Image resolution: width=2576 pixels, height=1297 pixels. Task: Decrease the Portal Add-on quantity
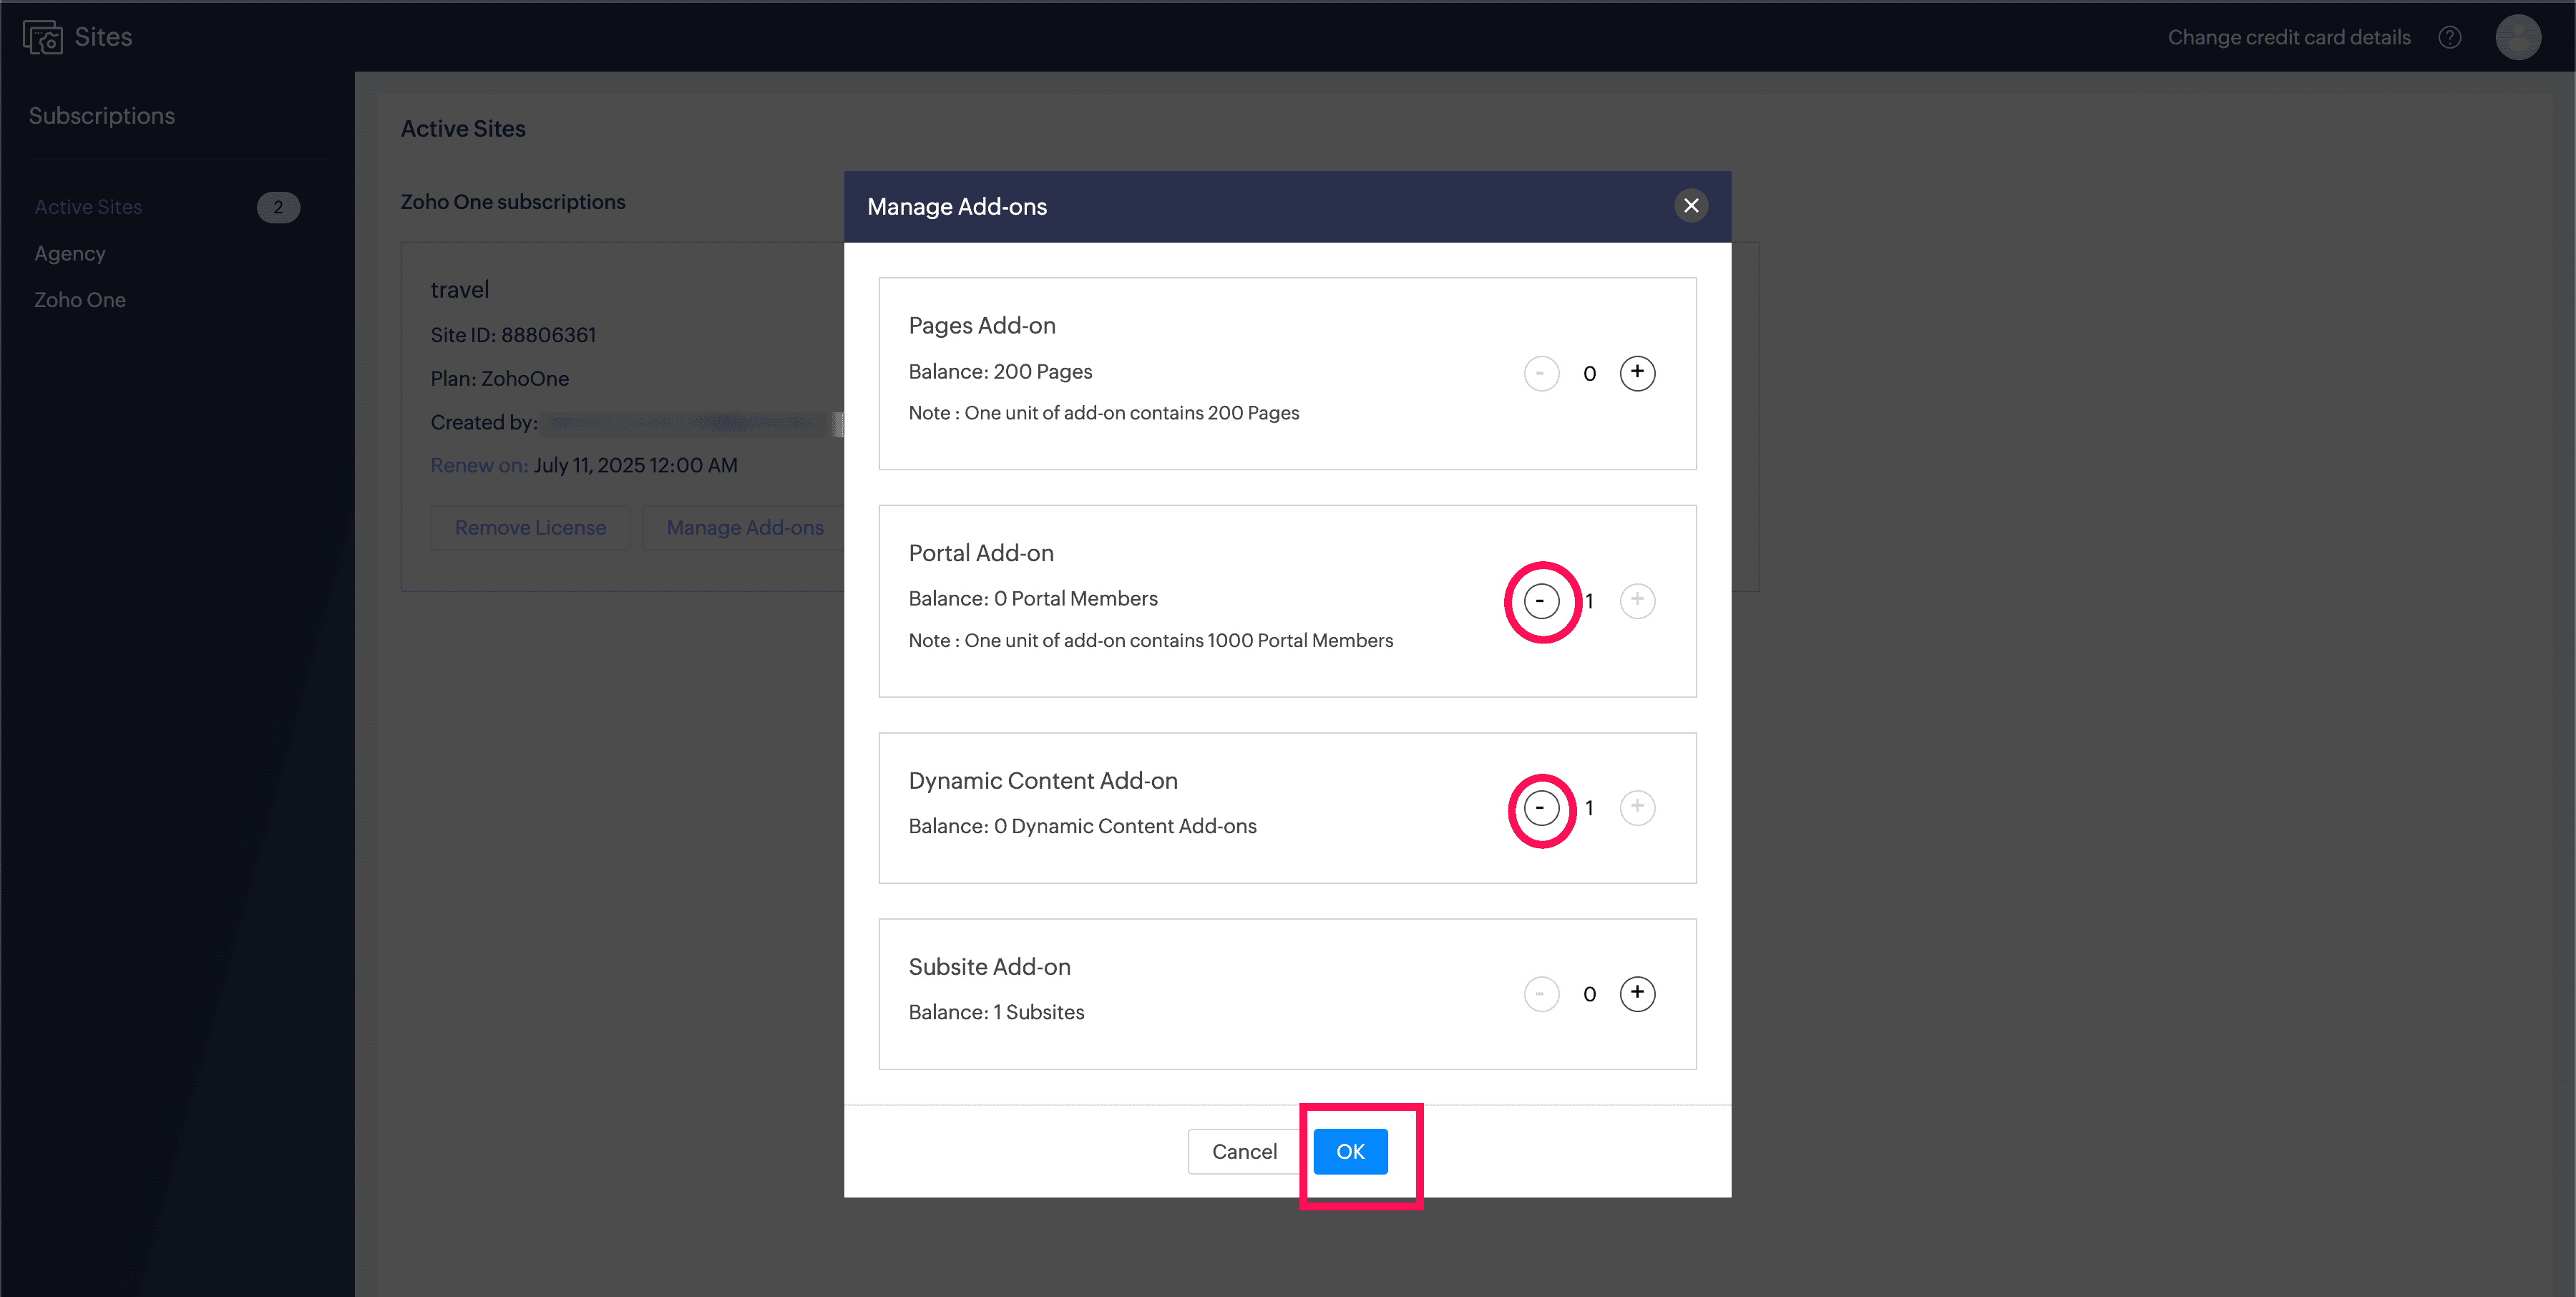1541,601
